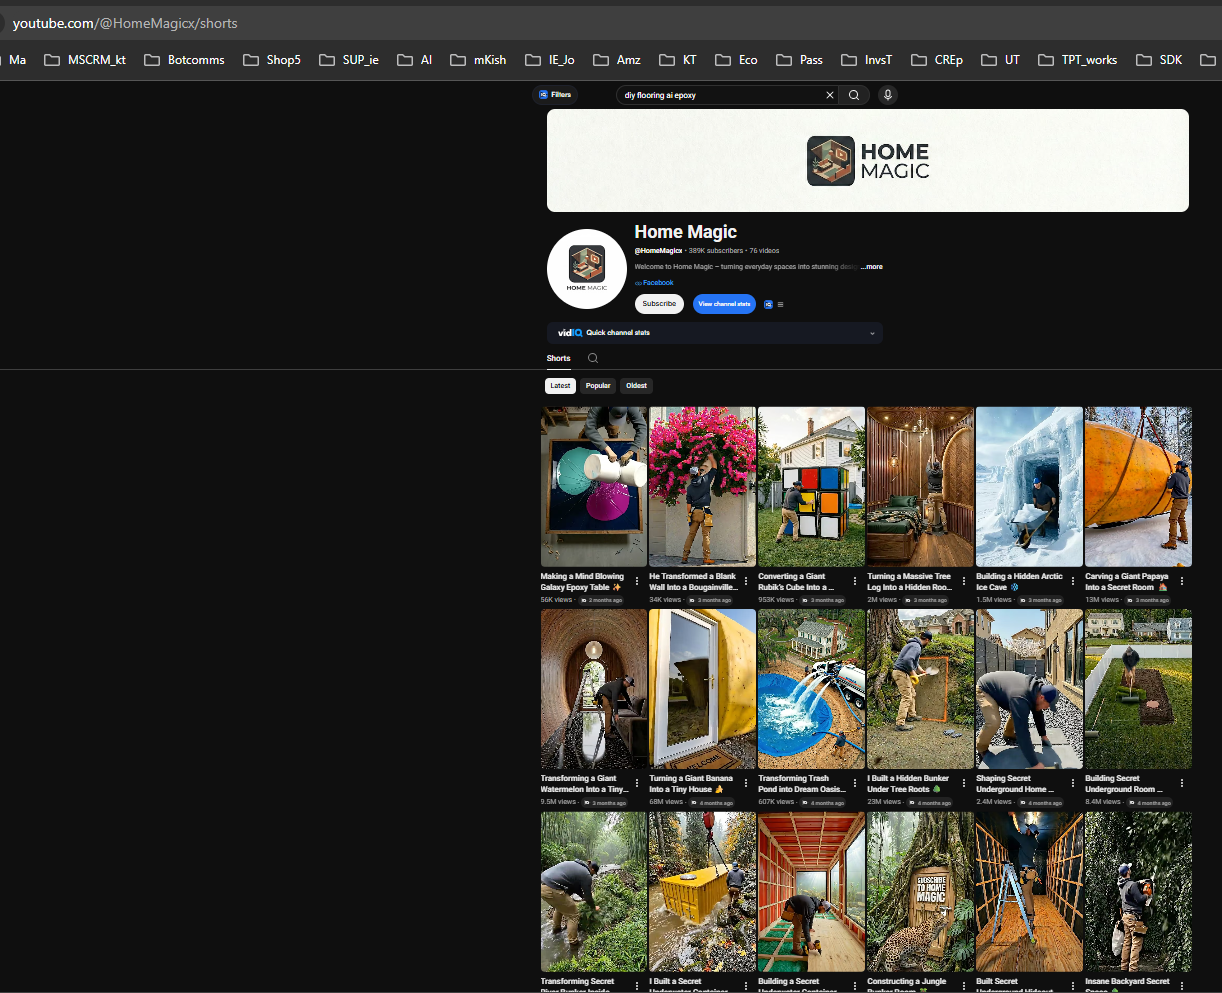Viewport: 1222px width, 993px height.
Task: Open options for Bougainville wall short
Action: [746, 581]
